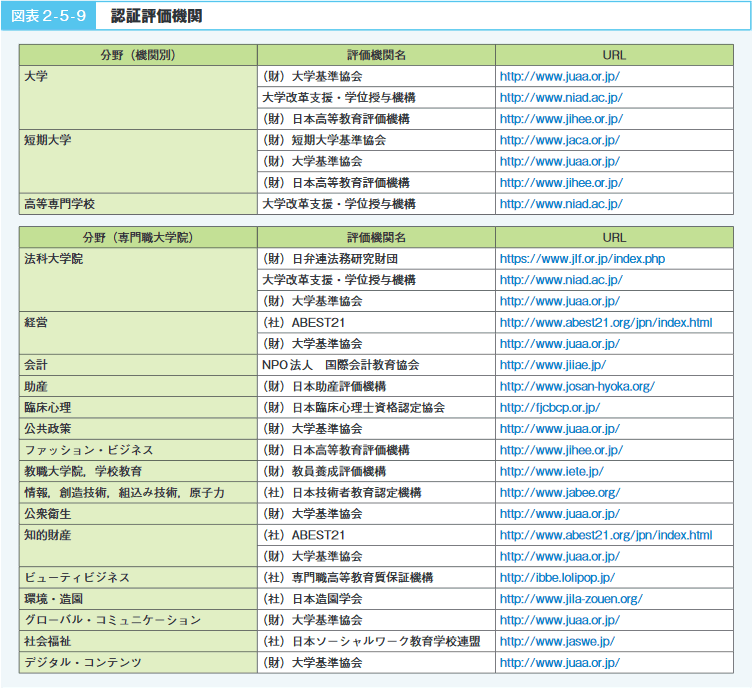Open the juaa.or.jp link in the グローバル・コミュニケーション row
This screenshot has height=688, width=753.
[x=559, y=620]
